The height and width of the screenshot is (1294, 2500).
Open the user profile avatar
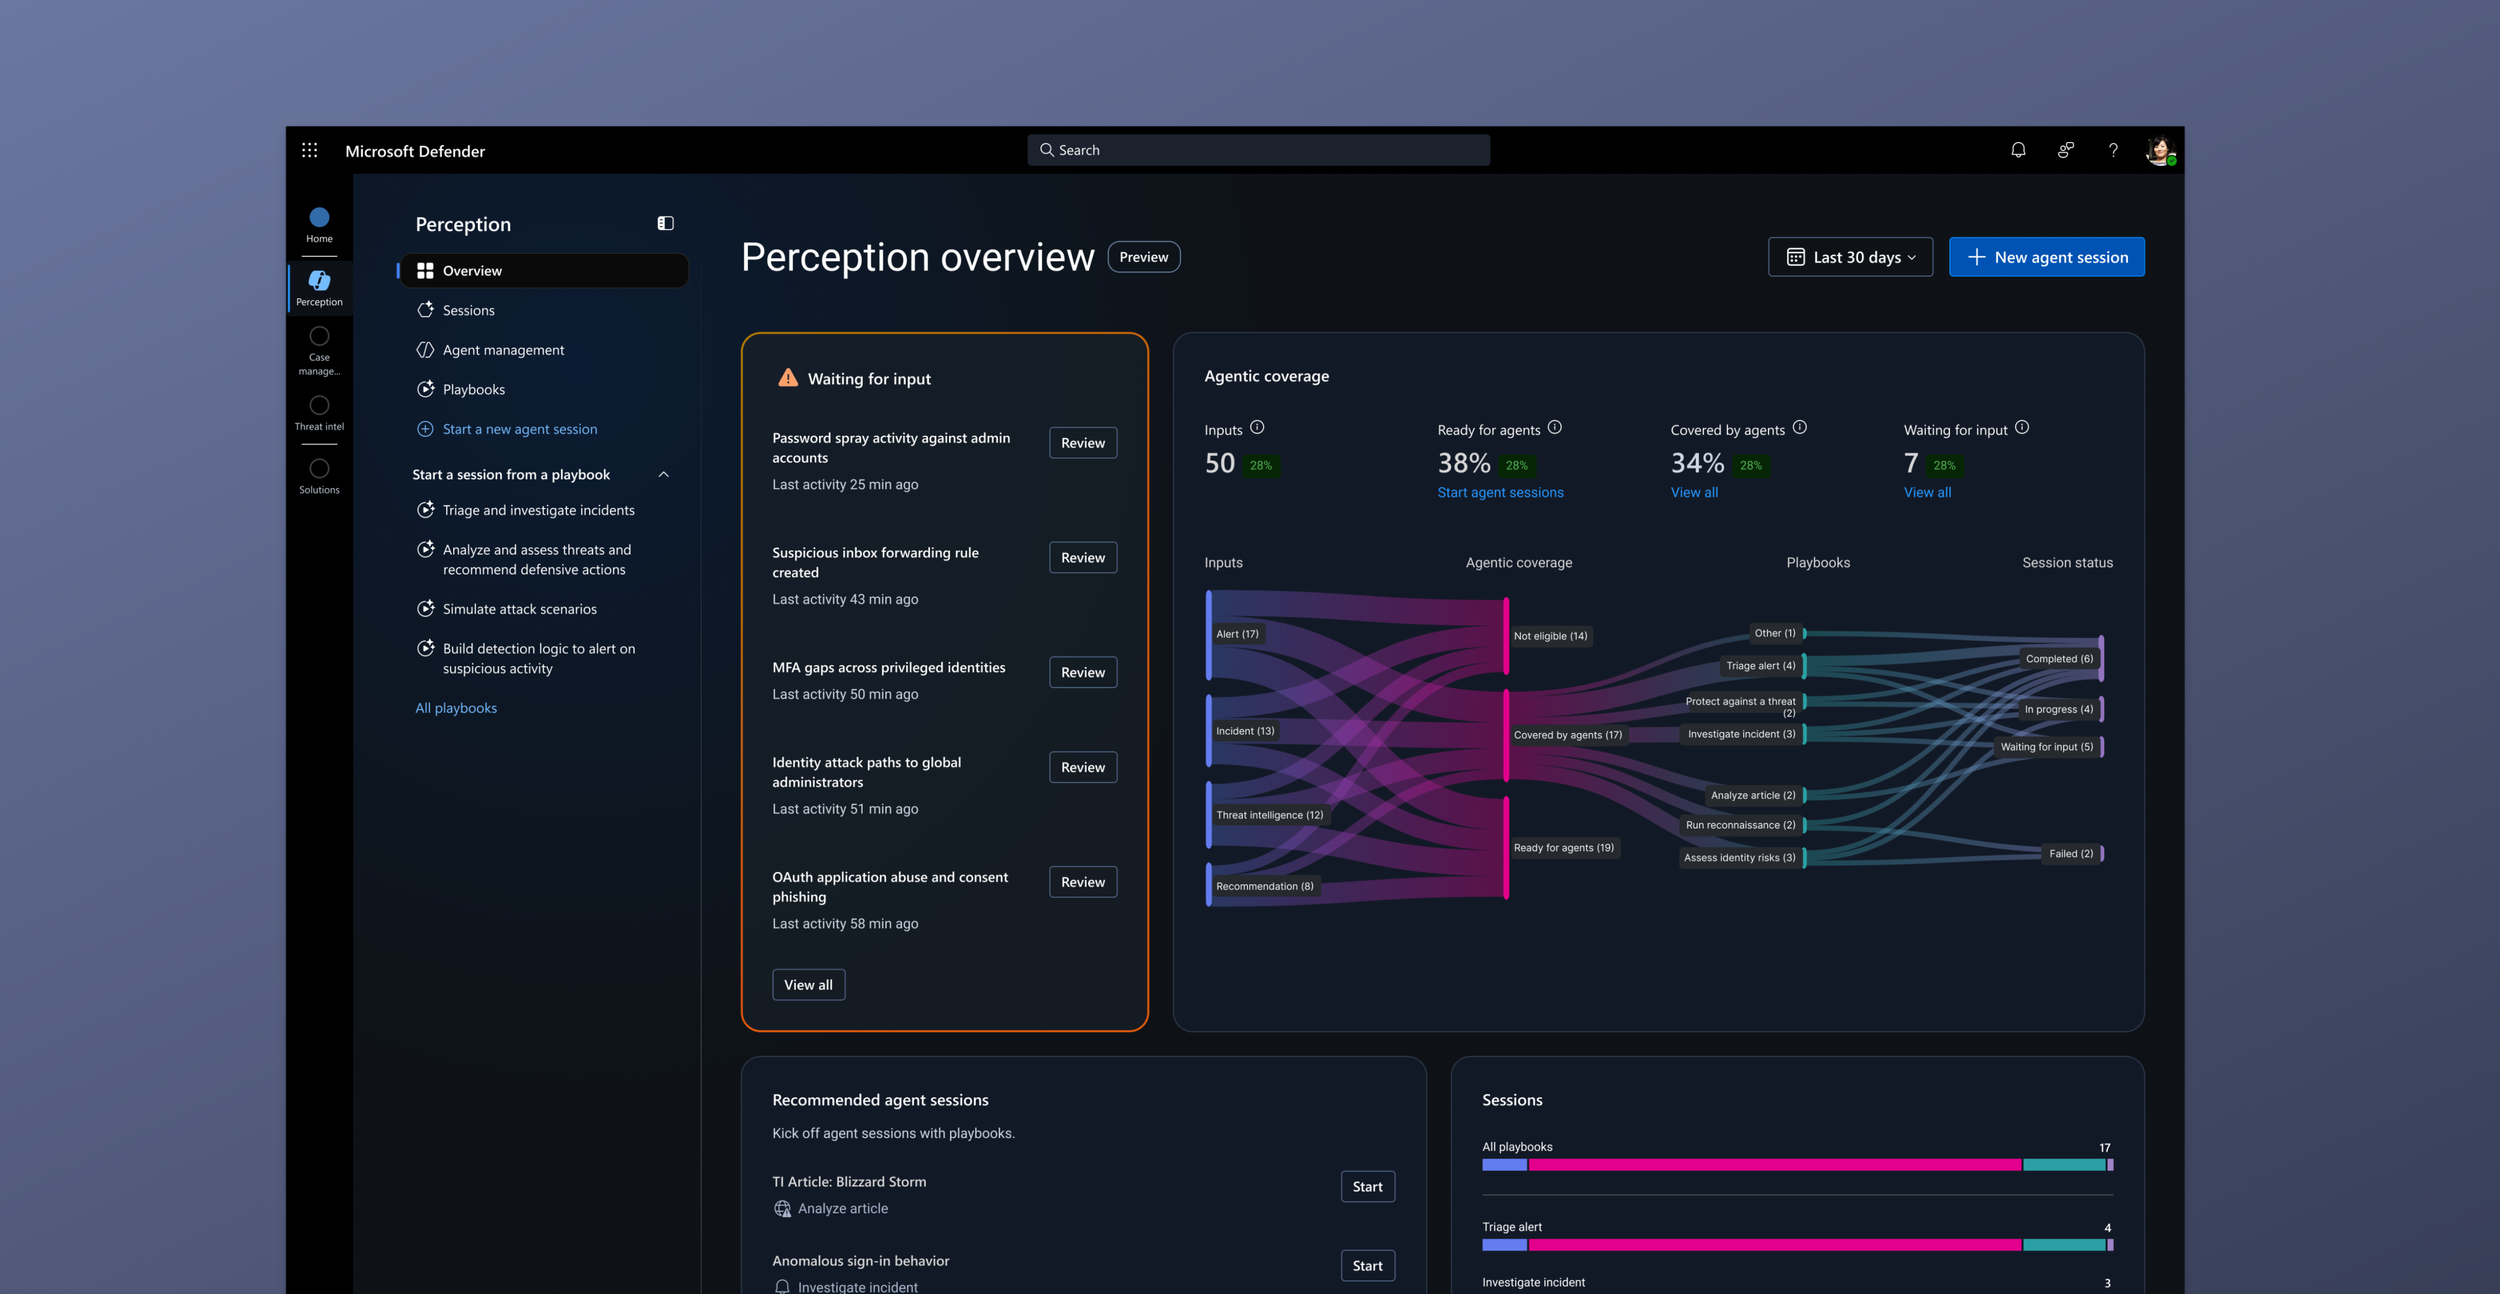tap(2160, 151)
